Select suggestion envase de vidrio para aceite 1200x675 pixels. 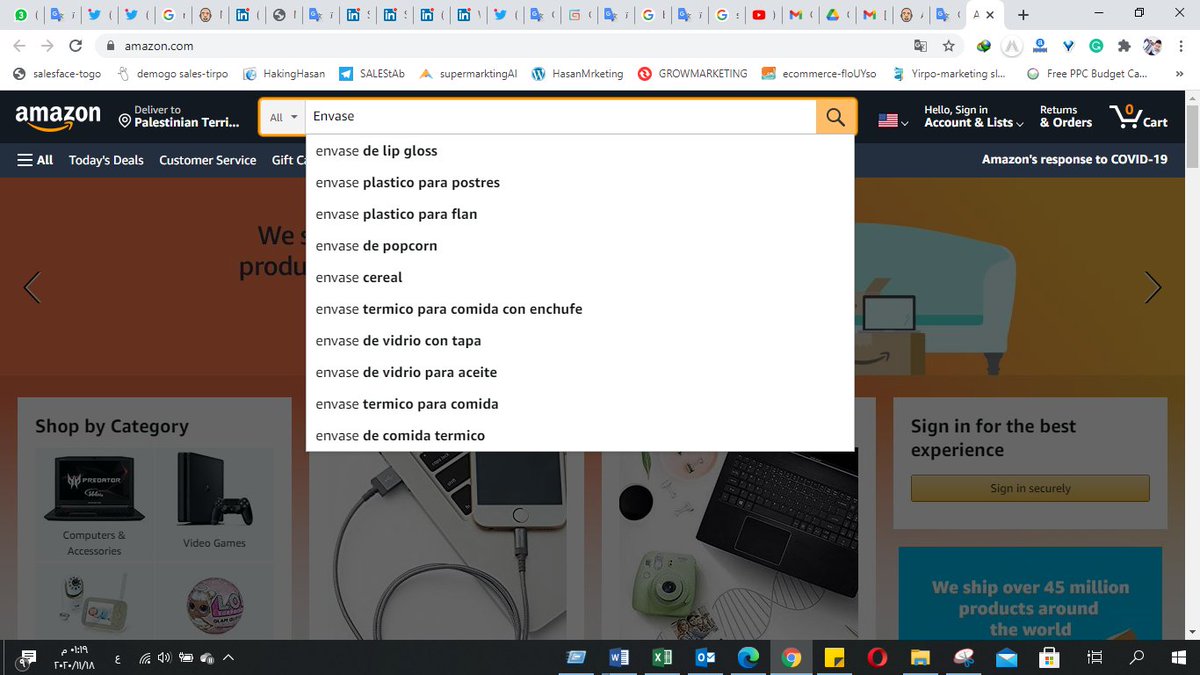pyautogui.click(x=580, y=372)
